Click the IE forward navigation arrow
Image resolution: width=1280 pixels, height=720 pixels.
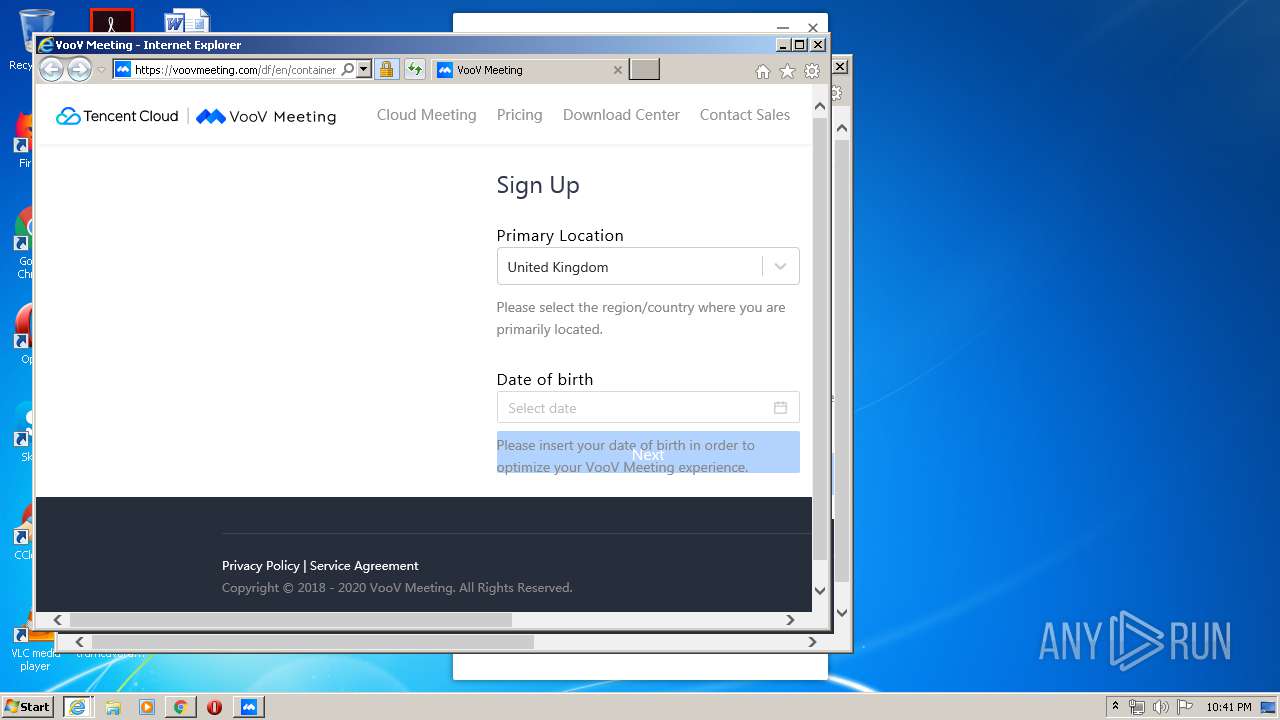tap(79, 69)
